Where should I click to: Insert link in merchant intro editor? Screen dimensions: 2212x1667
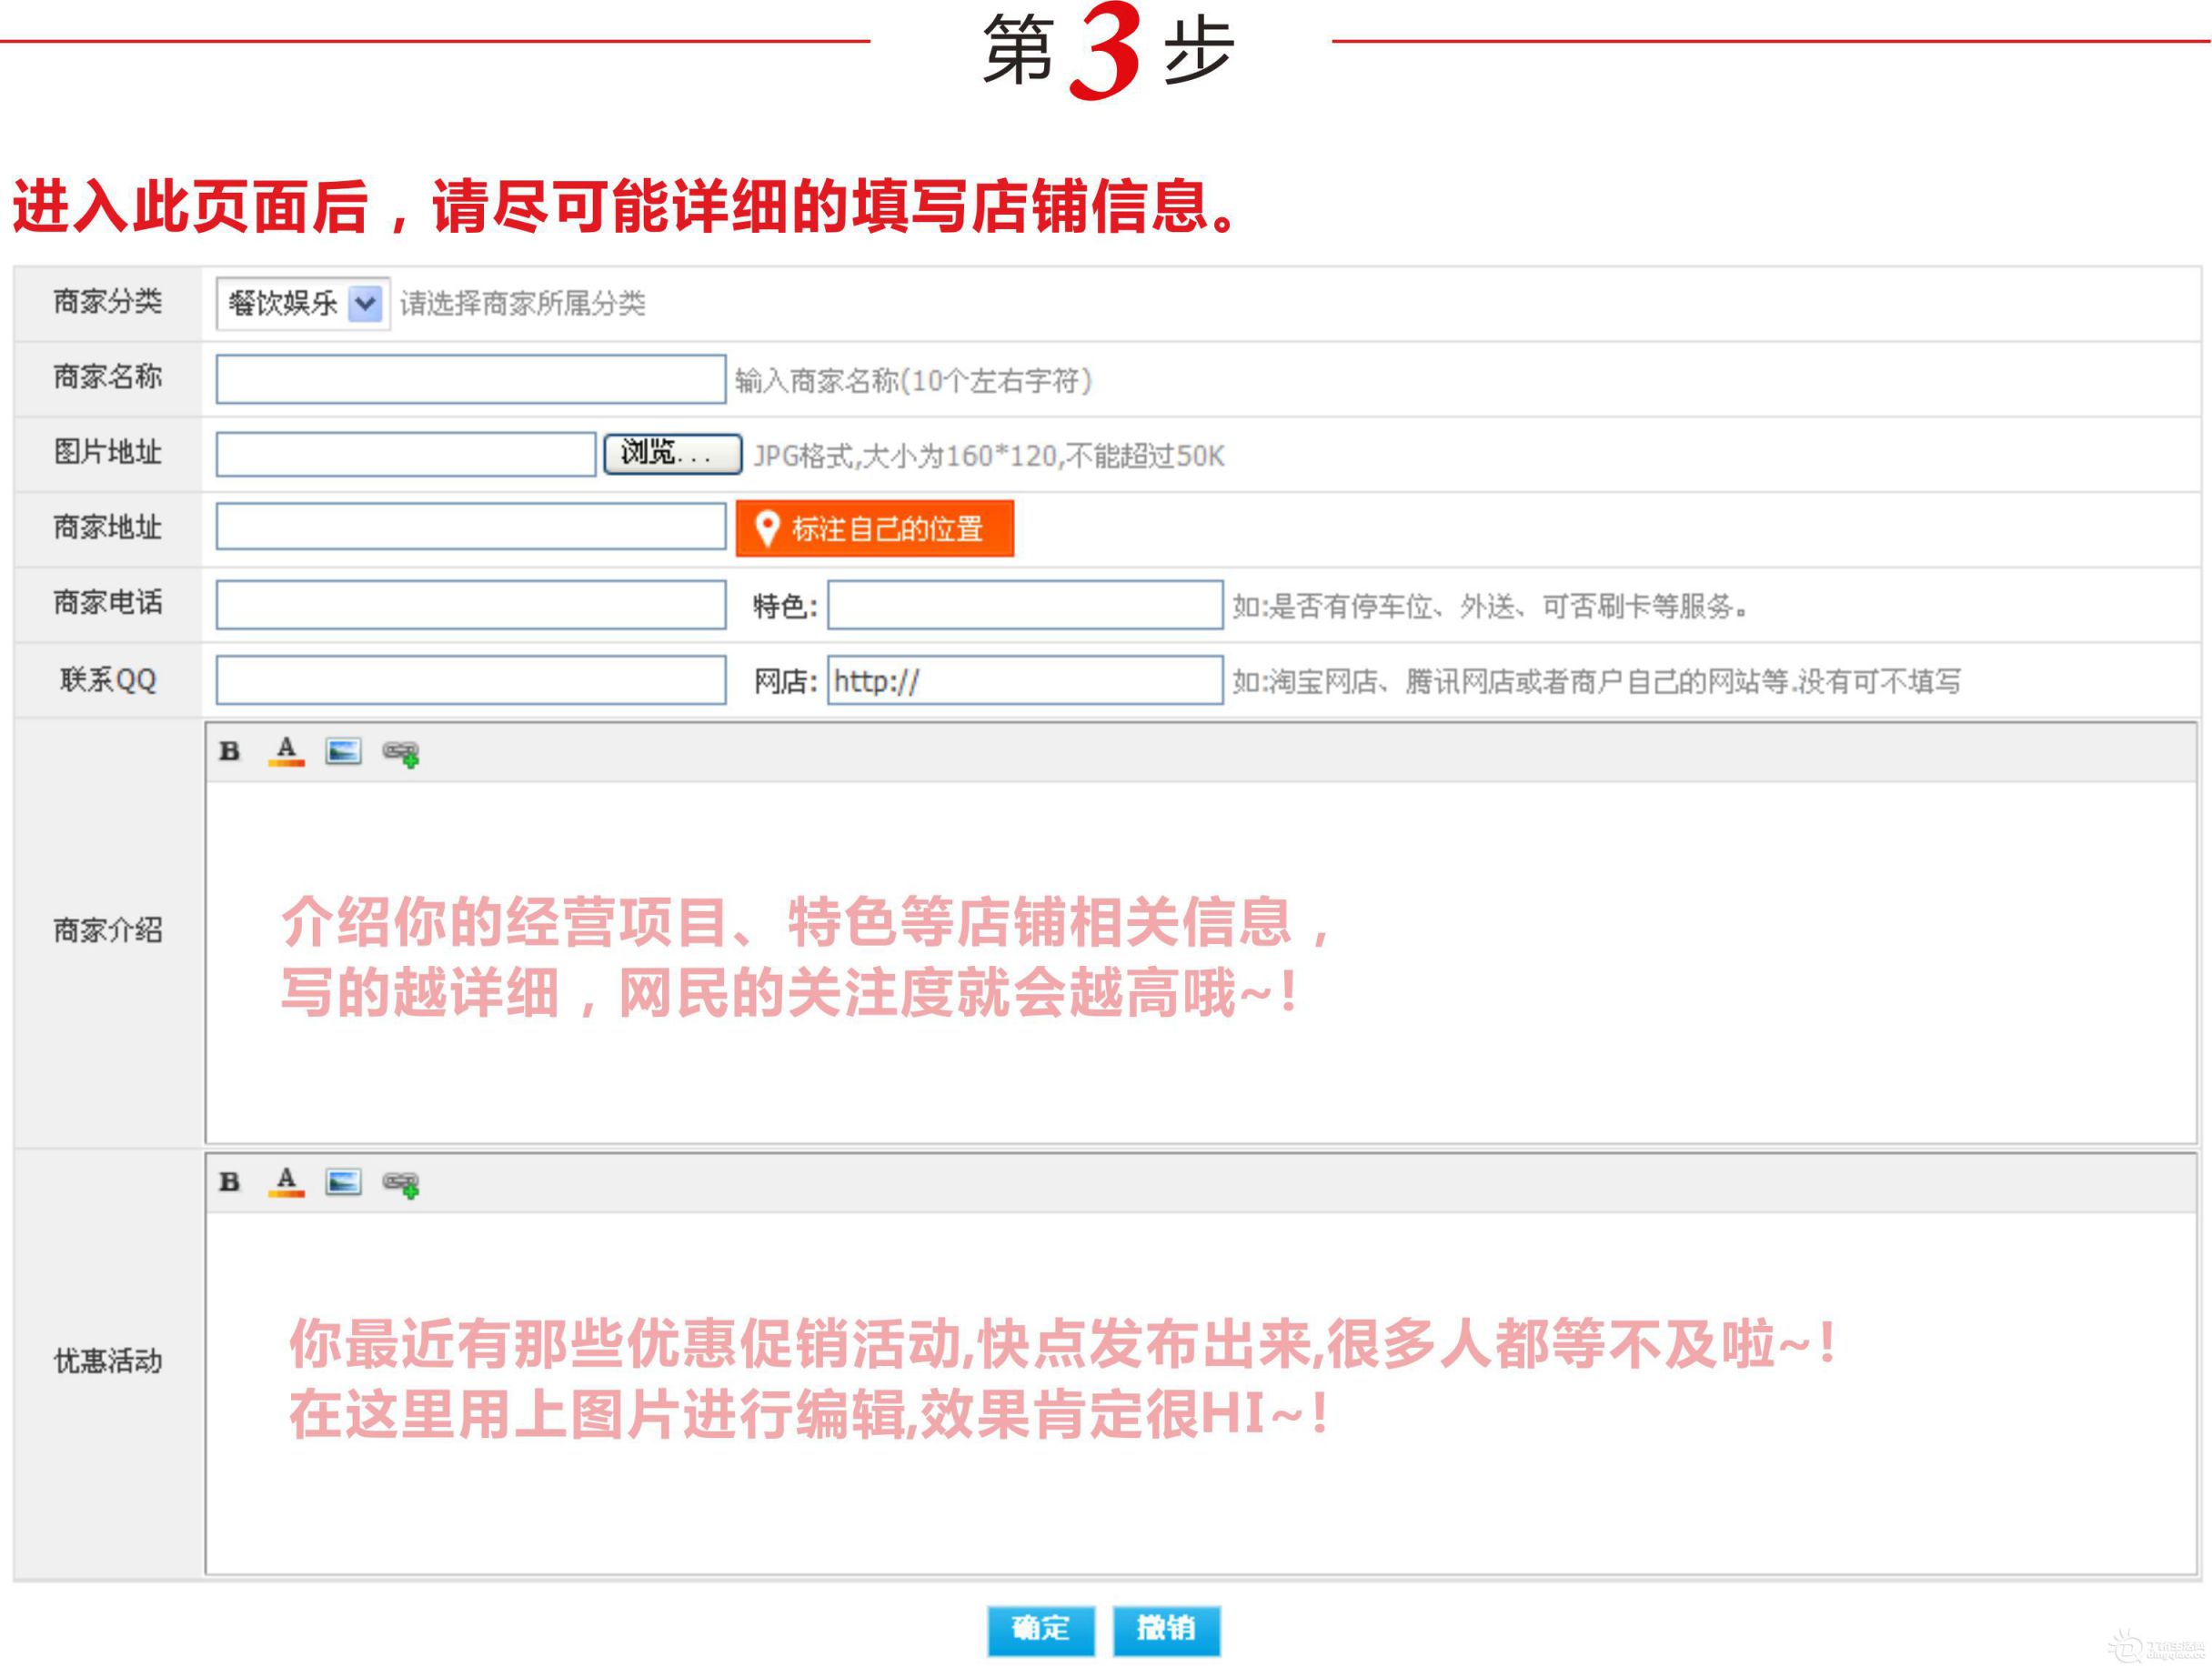401,753
